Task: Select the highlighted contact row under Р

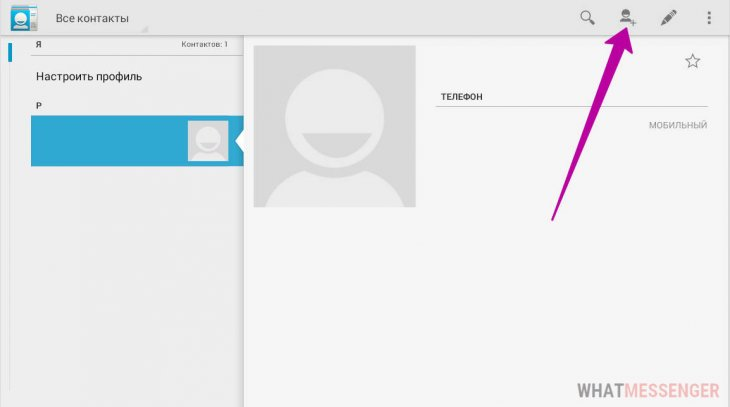Action: click(137, 141)
